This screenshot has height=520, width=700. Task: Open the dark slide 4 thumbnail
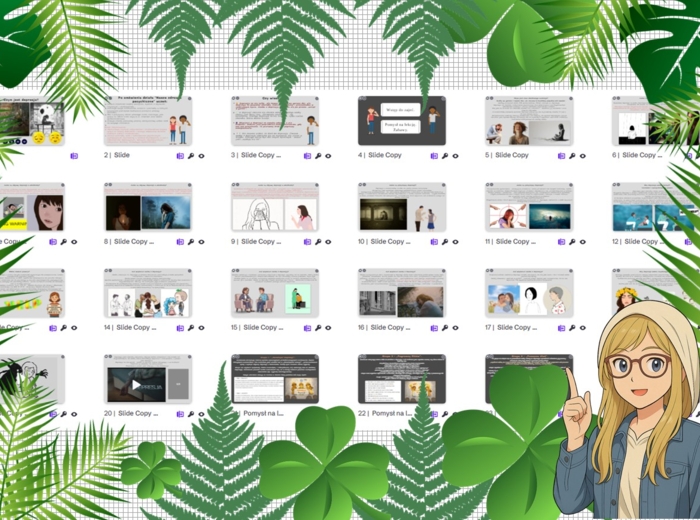tap(402, 121)
